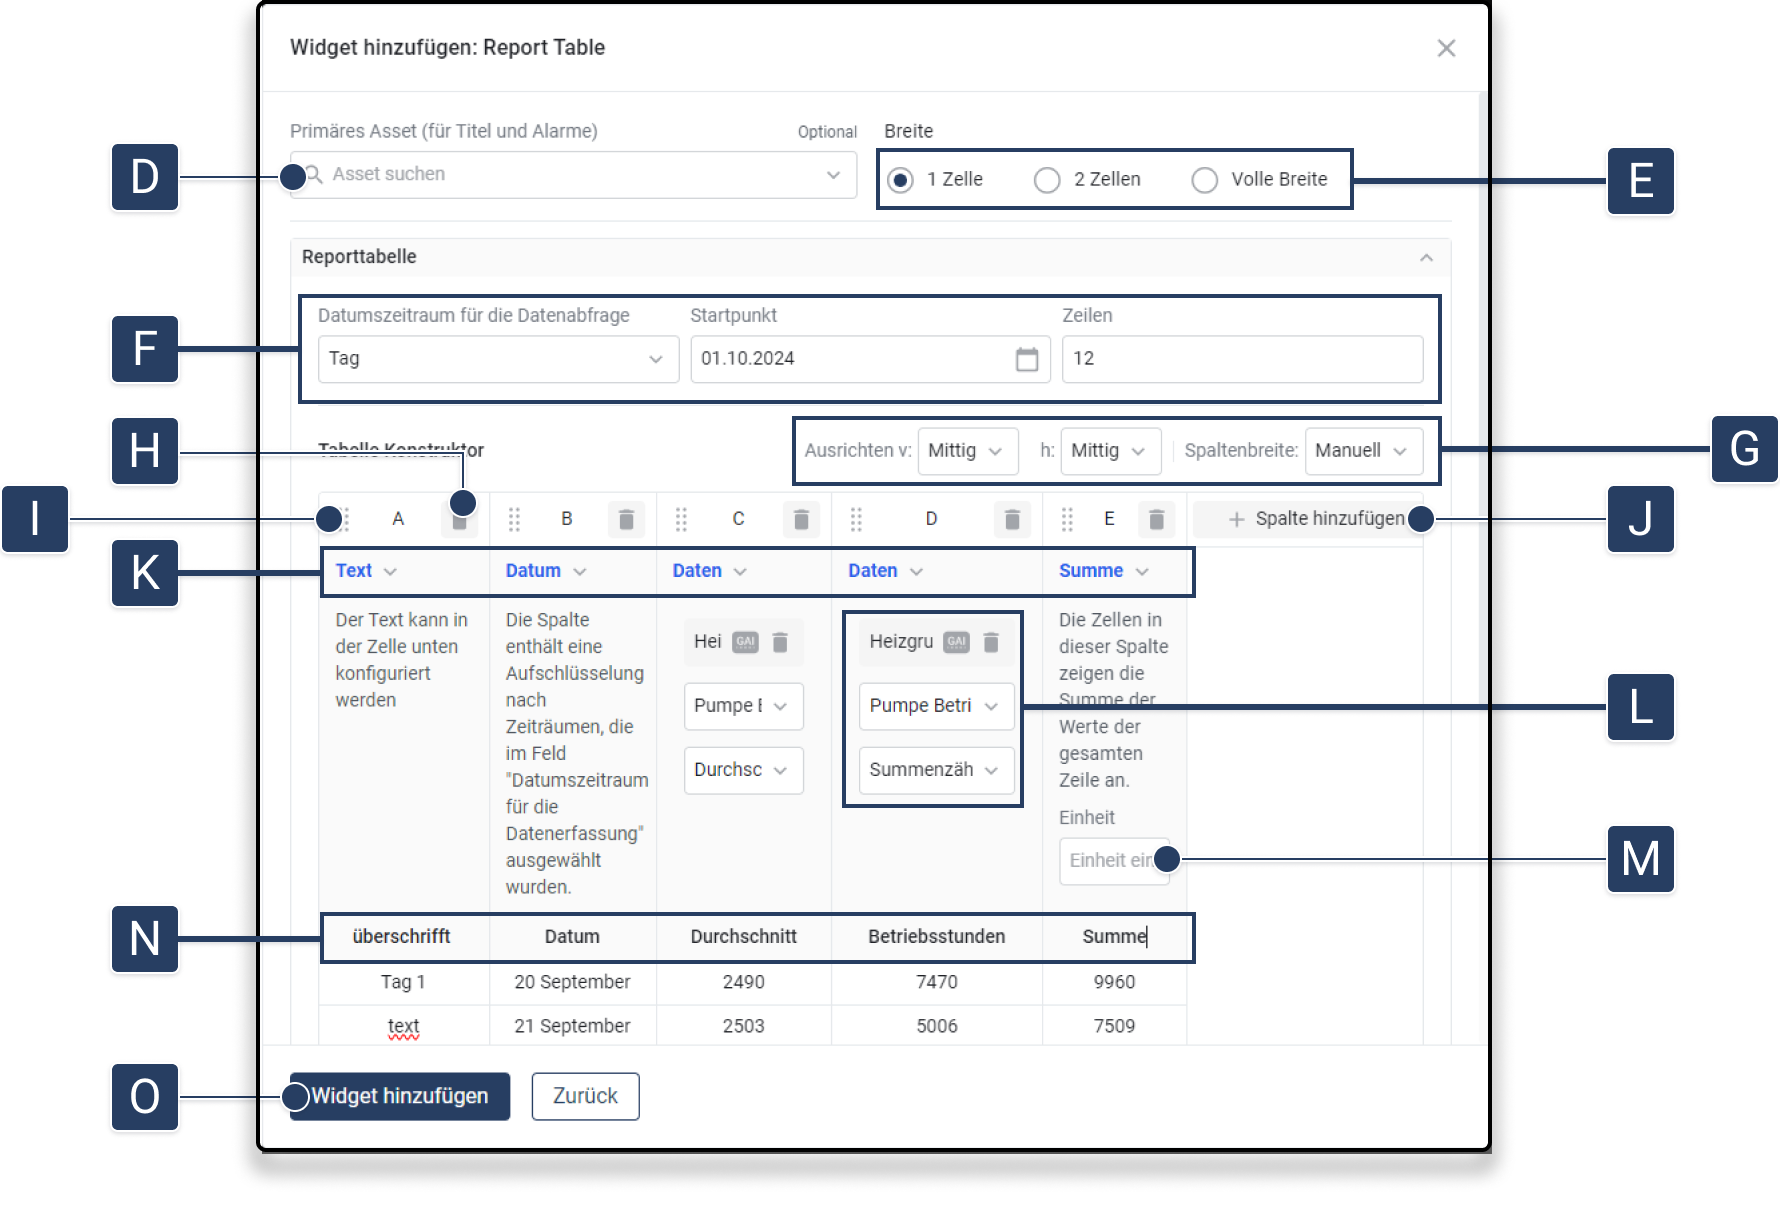
Task: Click trash icon for column B
Action: tap(626, 519)
